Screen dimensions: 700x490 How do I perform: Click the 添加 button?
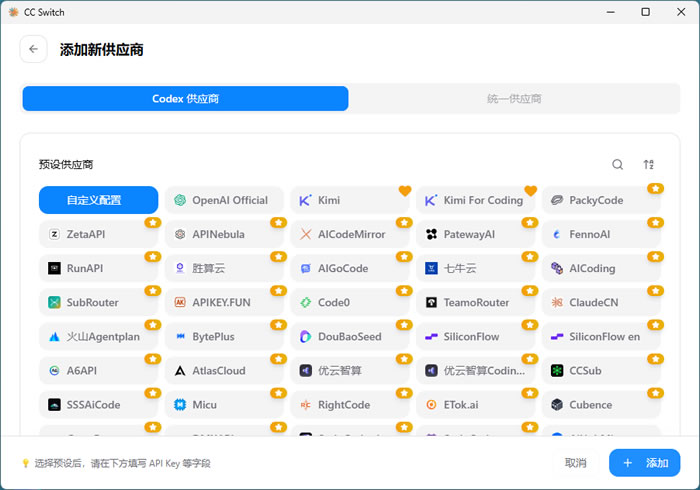[645, 463]
